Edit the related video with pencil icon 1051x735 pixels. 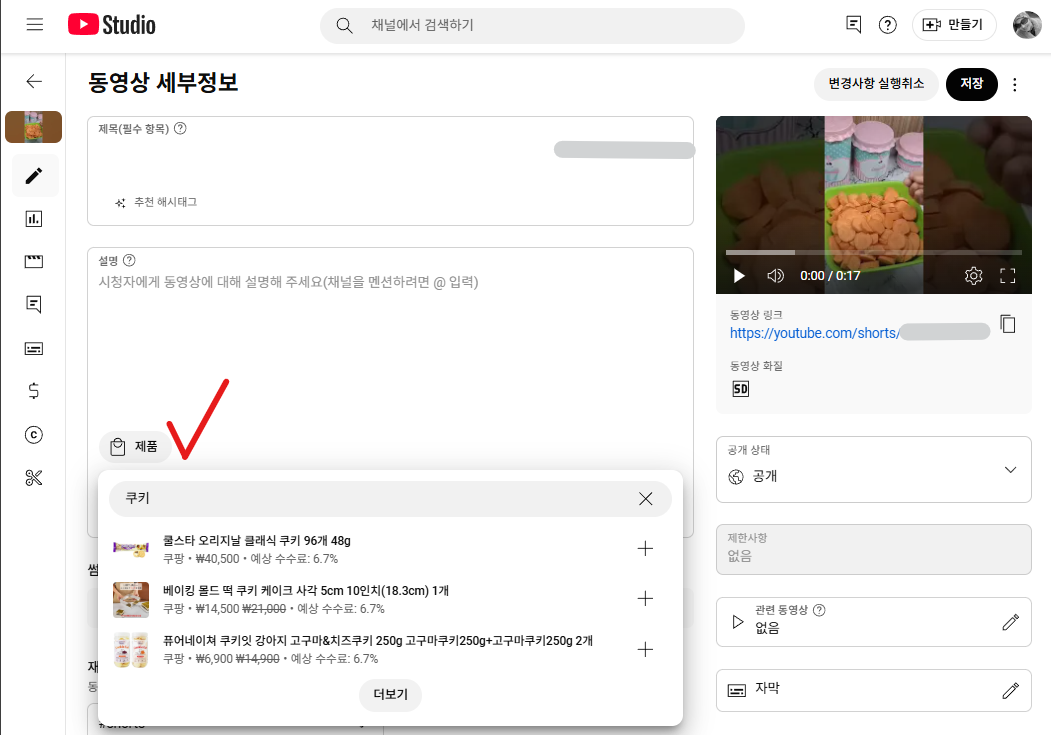(x=1010, y=622)
